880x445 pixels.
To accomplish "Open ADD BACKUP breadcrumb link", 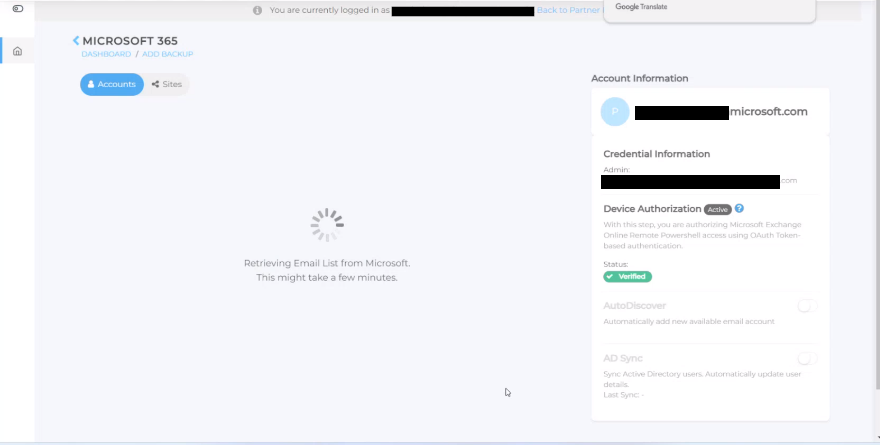I will (167, 54).
